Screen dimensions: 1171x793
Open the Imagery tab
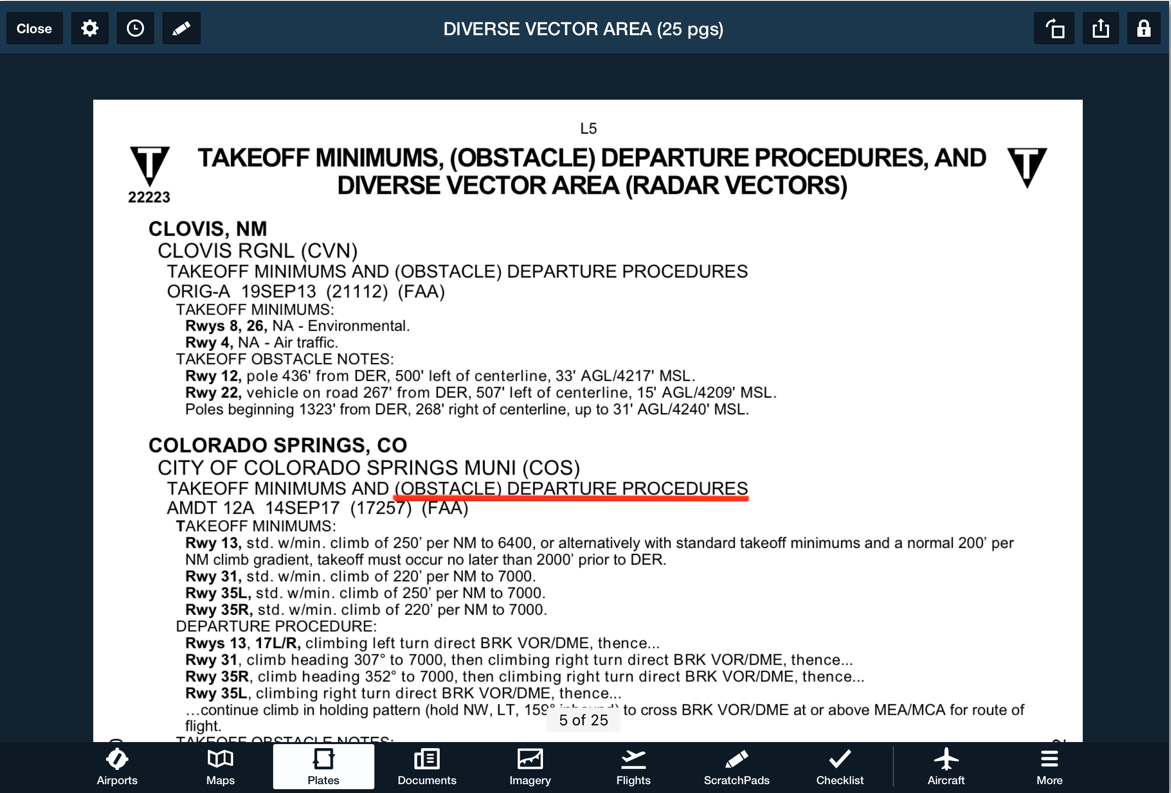(530, 767)
